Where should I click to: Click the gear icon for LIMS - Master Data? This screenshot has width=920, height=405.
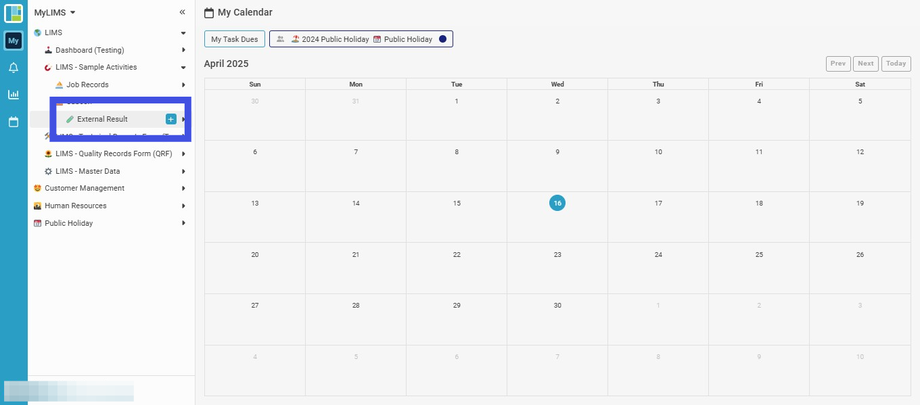tap(48, 171)
